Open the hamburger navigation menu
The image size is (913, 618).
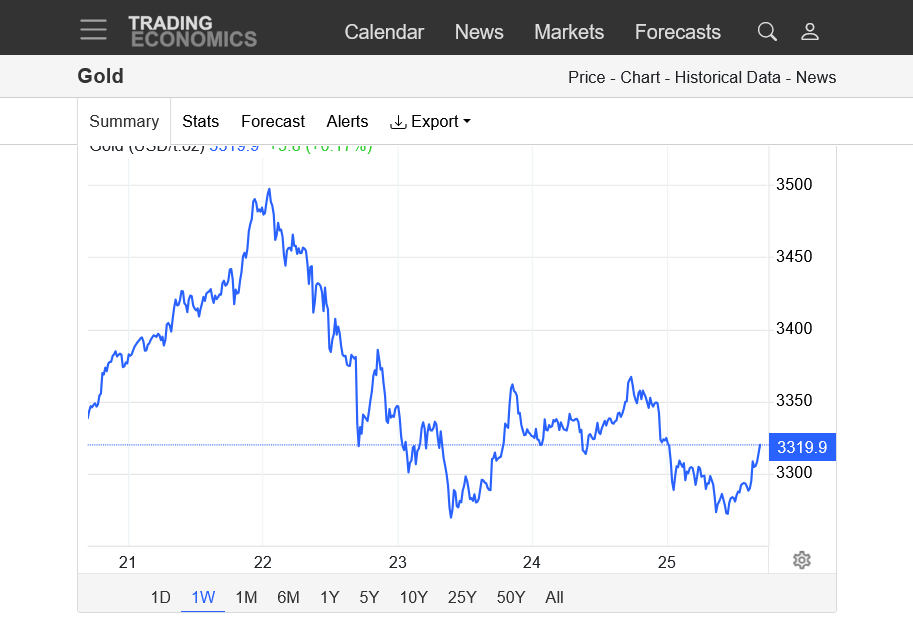[x=93, y=30]
